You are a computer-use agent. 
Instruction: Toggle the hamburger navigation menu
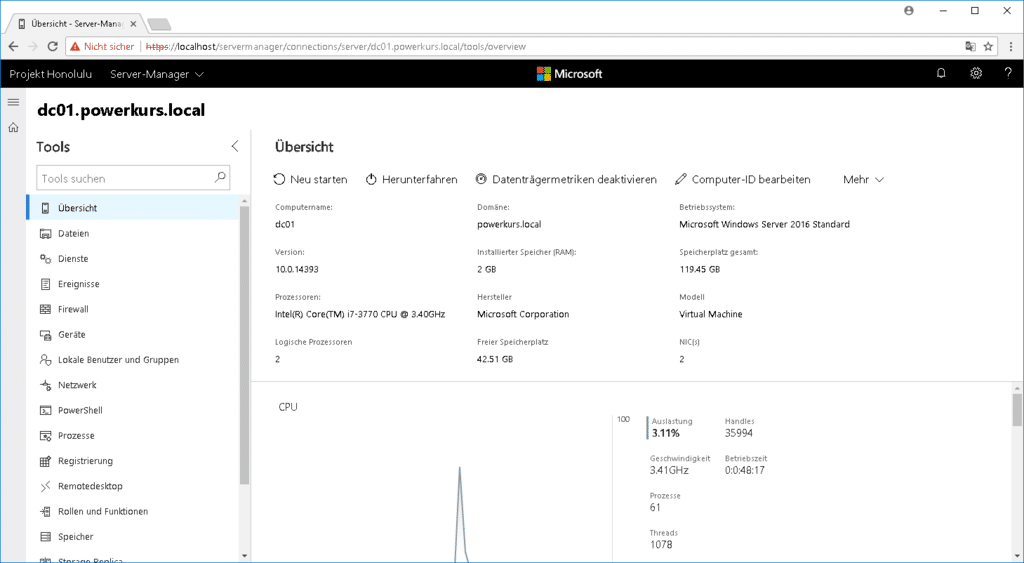click(13, 102)
